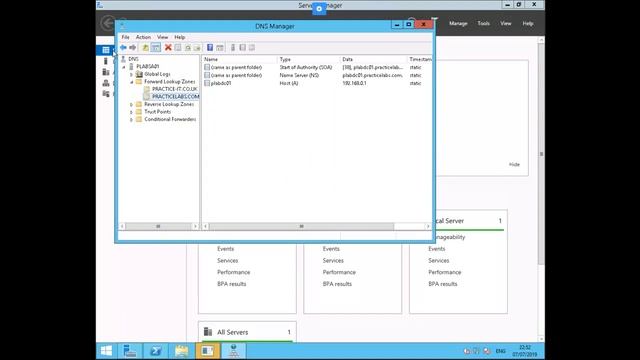Expand the Global Logs node
640x360 pixels.
pos(131,74)
